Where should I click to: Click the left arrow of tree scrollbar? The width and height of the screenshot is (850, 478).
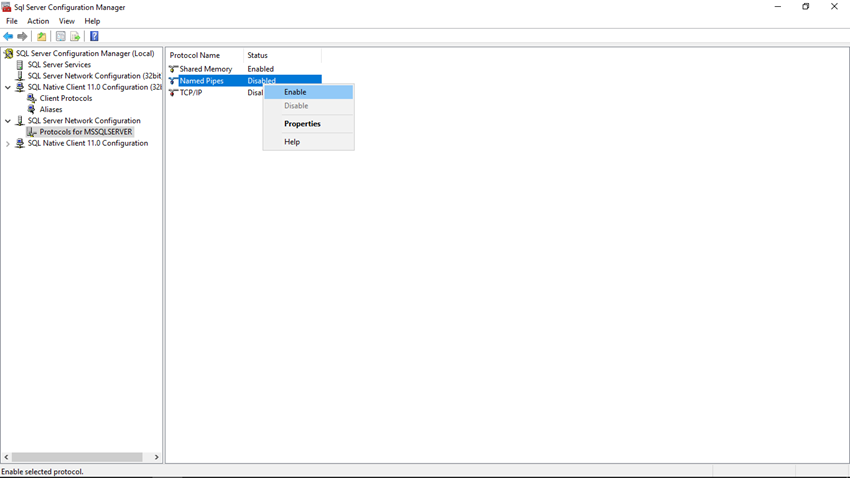coord(7,457)
